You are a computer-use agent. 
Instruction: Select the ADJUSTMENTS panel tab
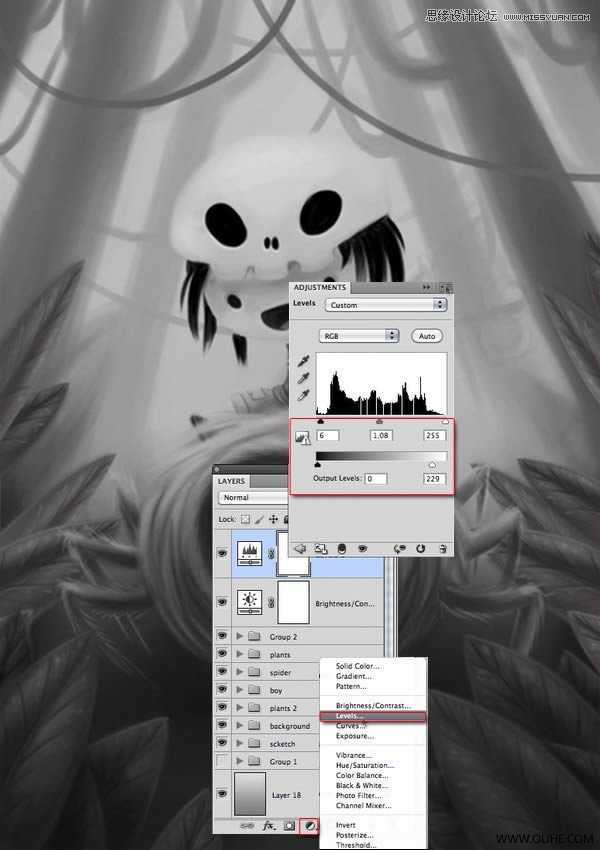320,287
